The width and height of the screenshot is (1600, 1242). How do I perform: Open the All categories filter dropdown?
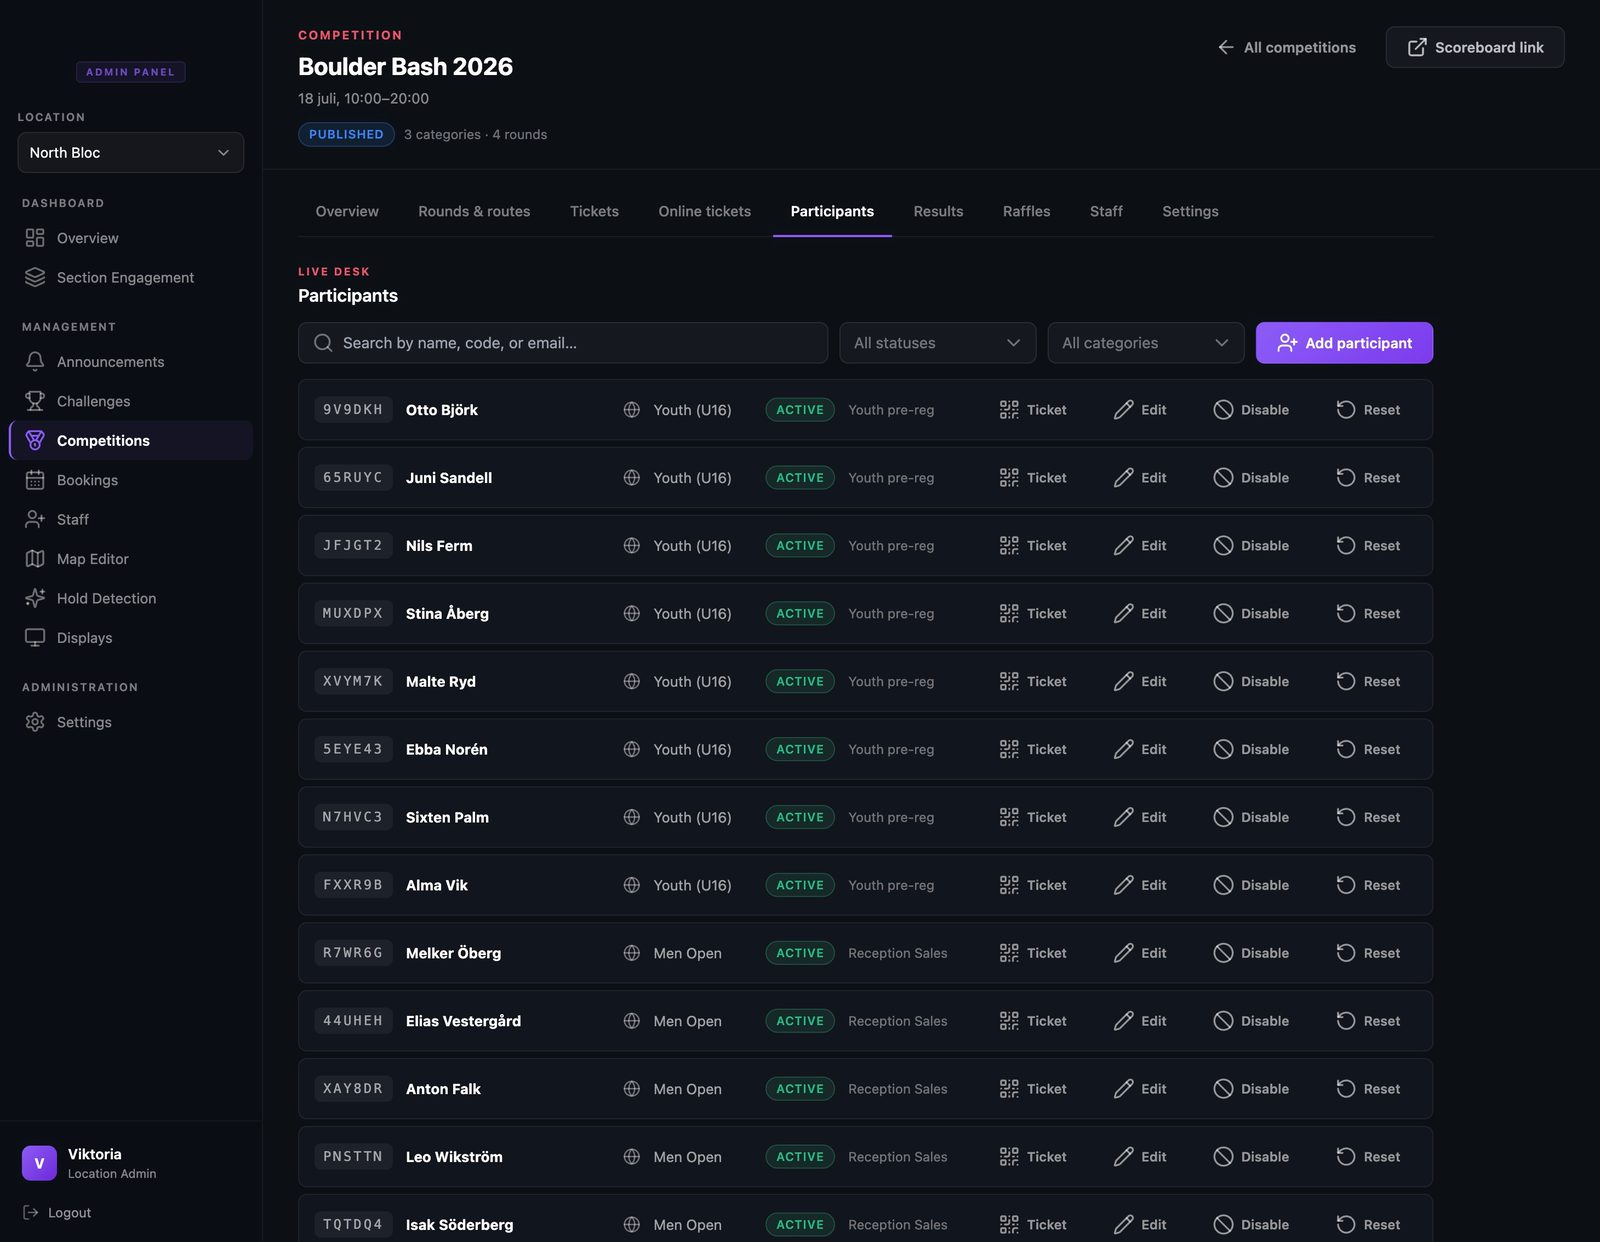pos(1146,343)
